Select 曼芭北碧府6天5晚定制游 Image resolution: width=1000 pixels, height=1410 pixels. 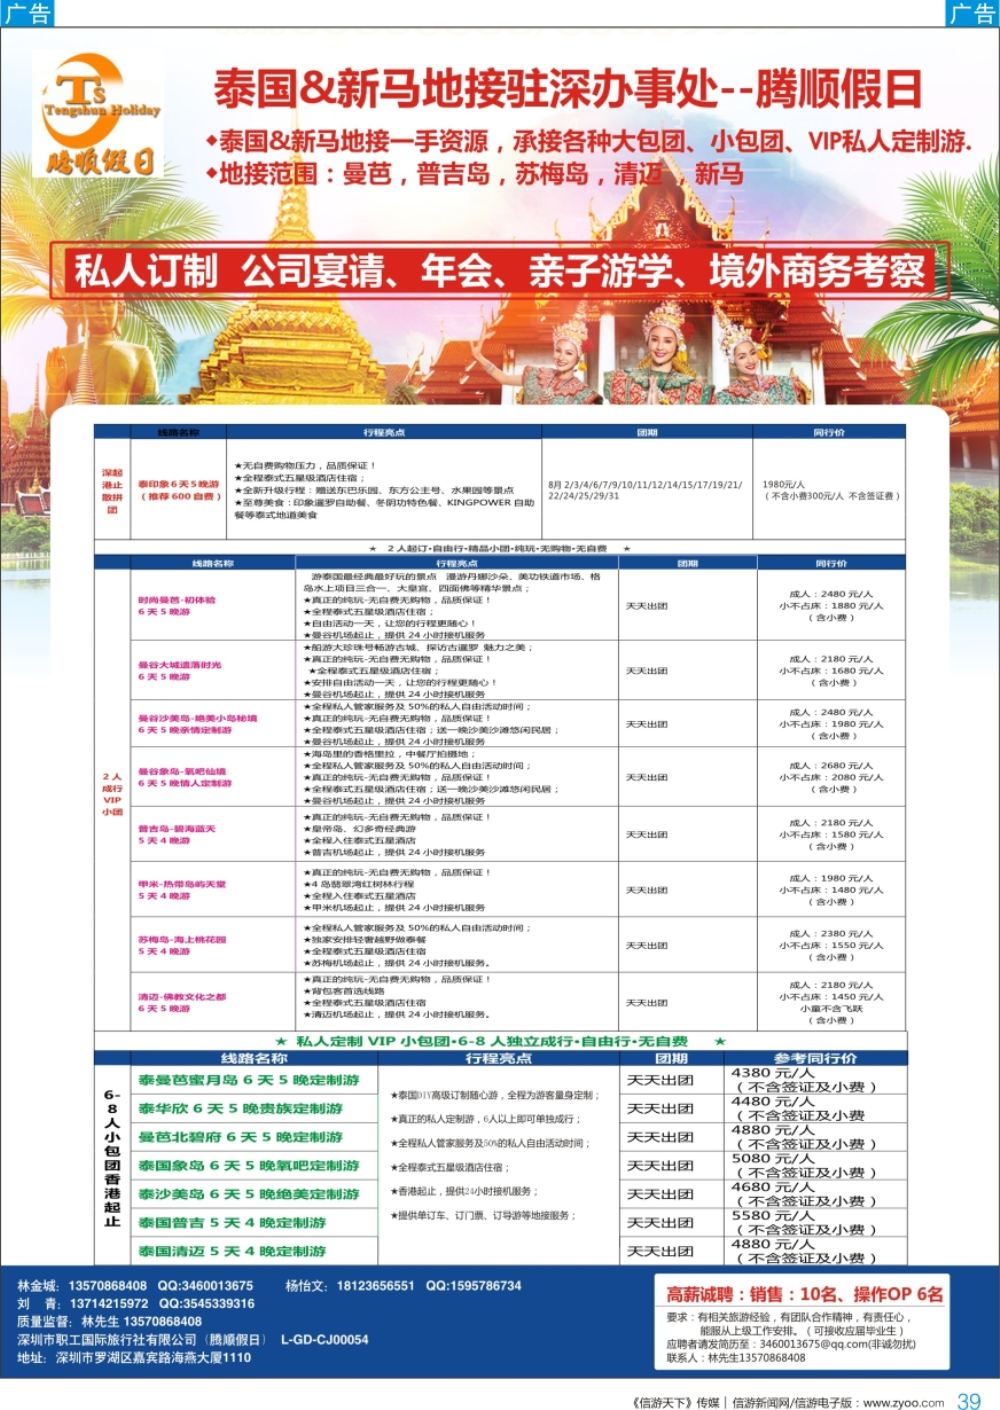241,1137
